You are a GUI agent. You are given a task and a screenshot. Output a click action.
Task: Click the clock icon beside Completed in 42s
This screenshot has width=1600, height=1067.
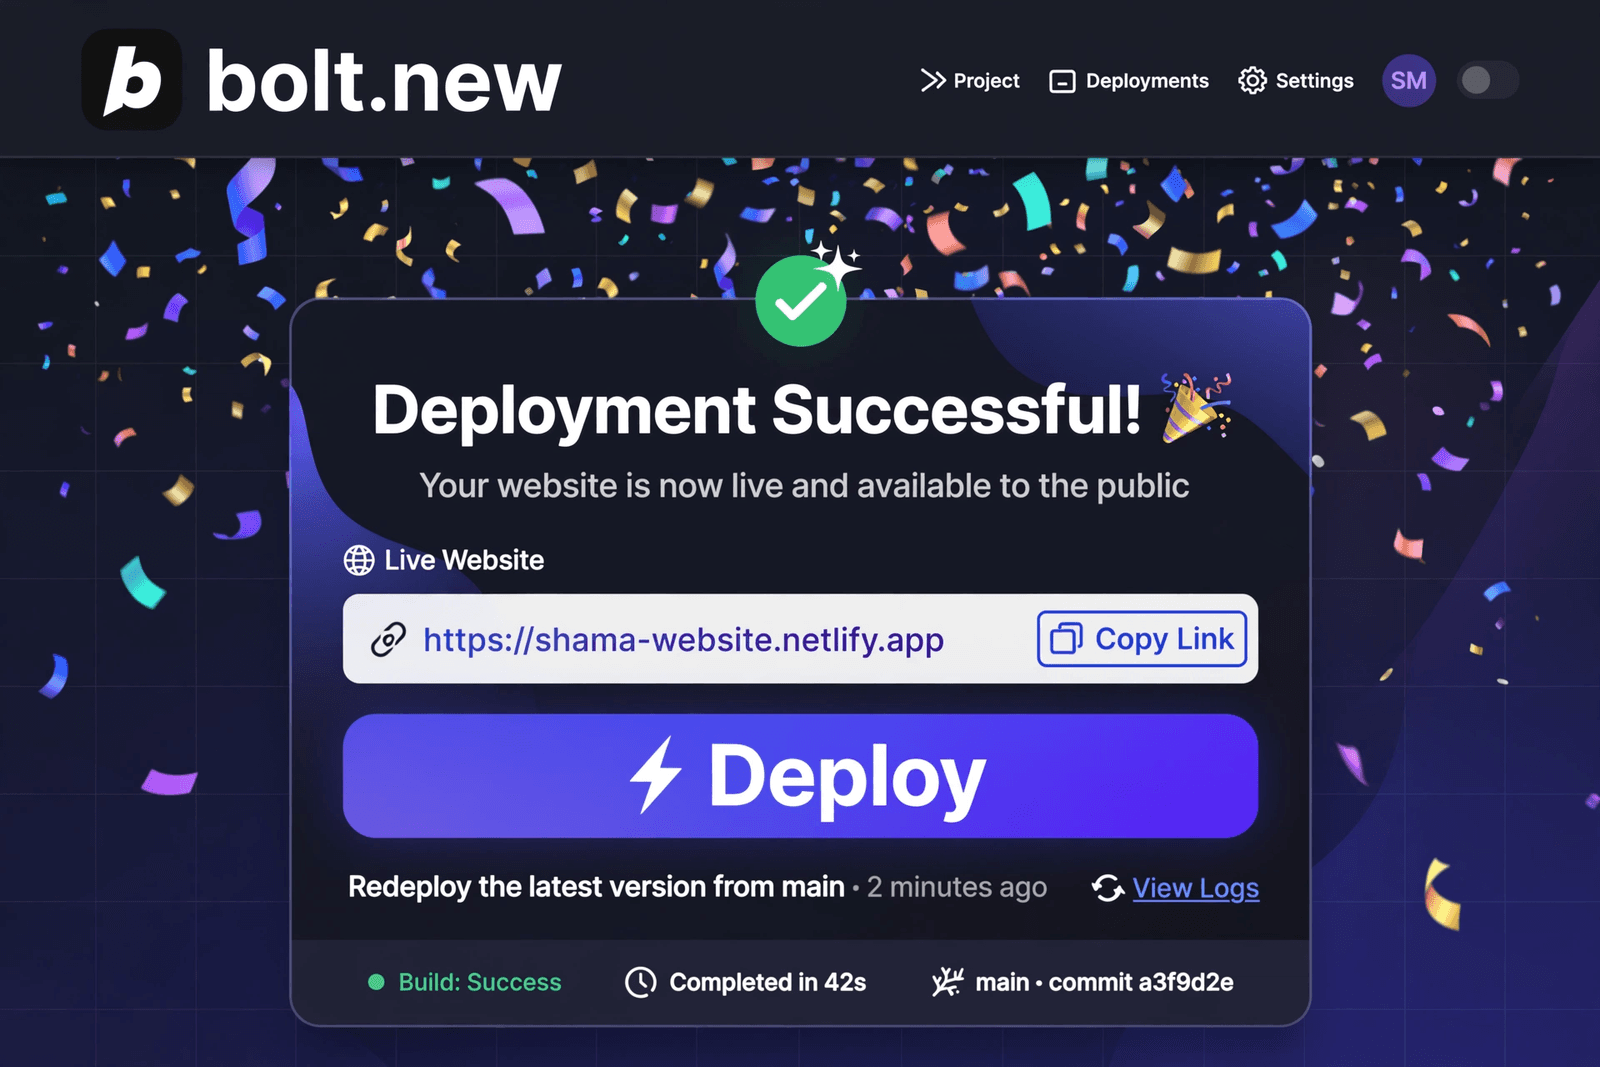641,982
